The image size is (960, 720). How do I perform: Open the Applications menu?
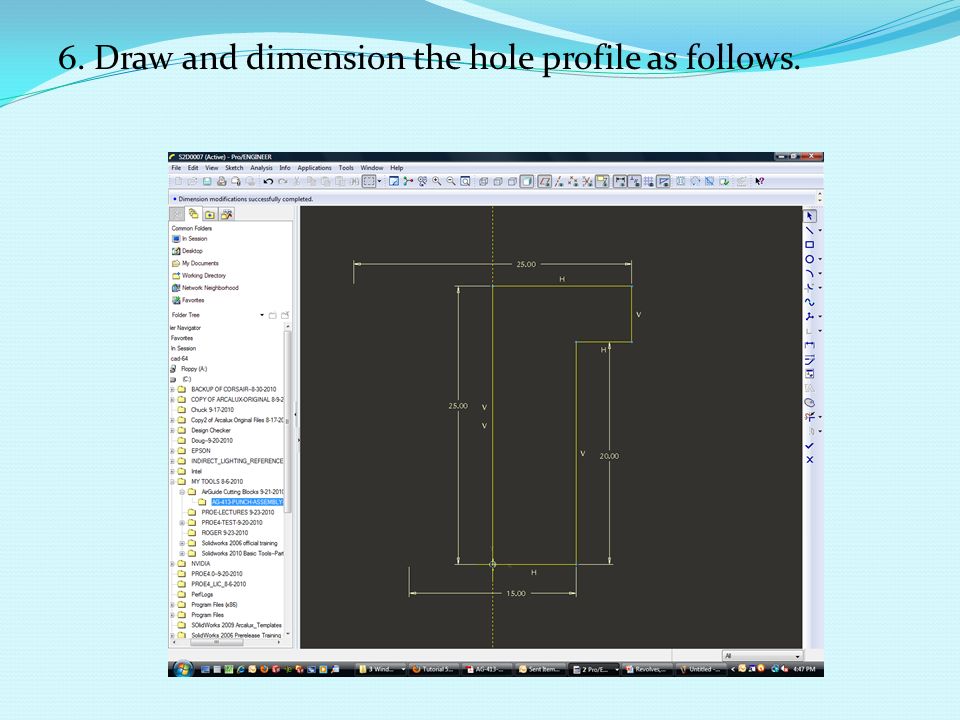pos(314,168)
